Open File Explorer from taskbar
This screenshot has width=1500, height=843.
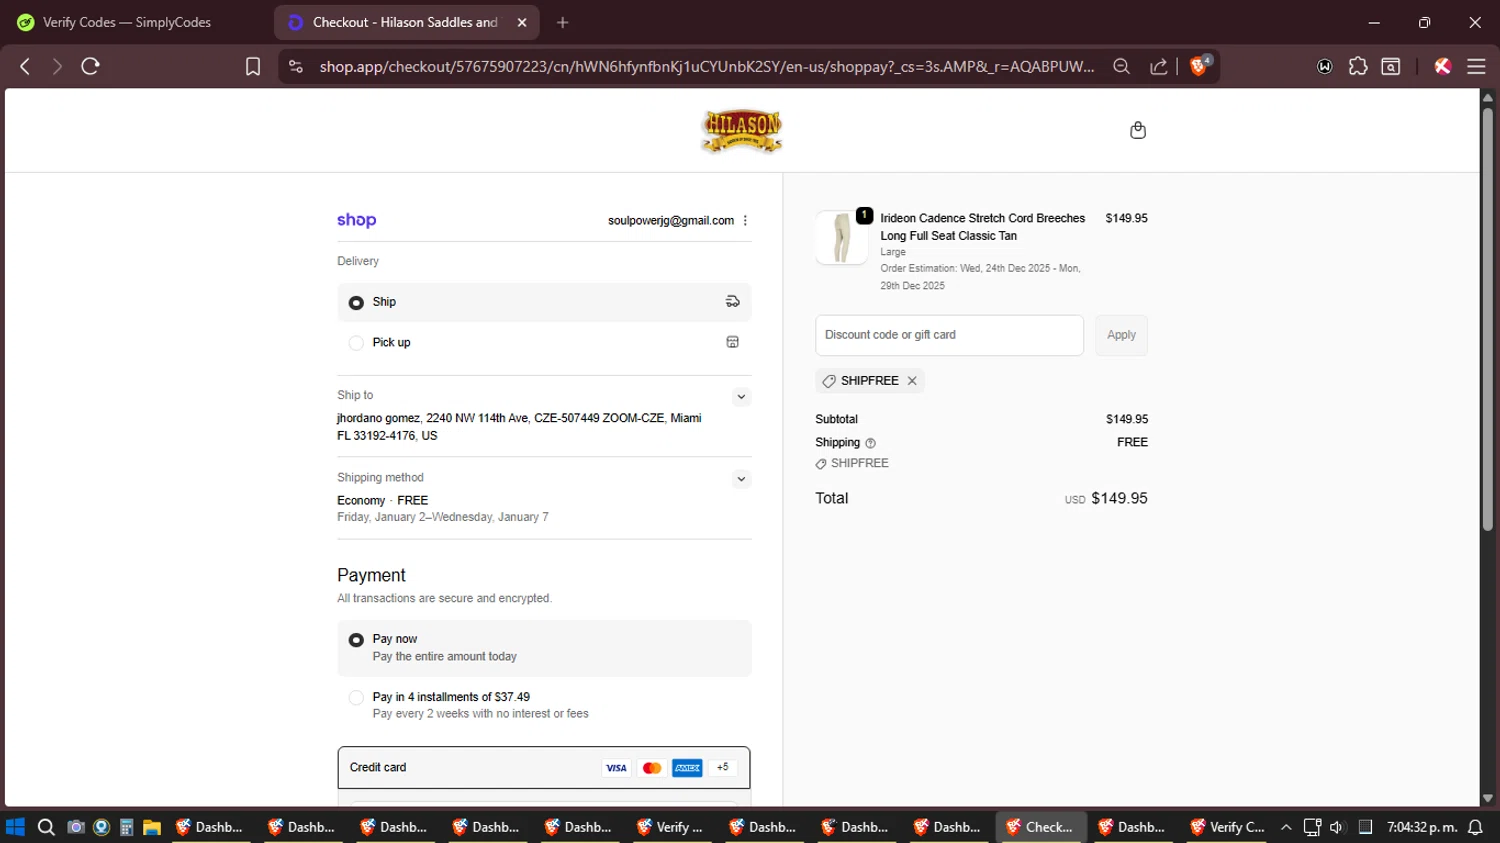(x=152, y=827)
